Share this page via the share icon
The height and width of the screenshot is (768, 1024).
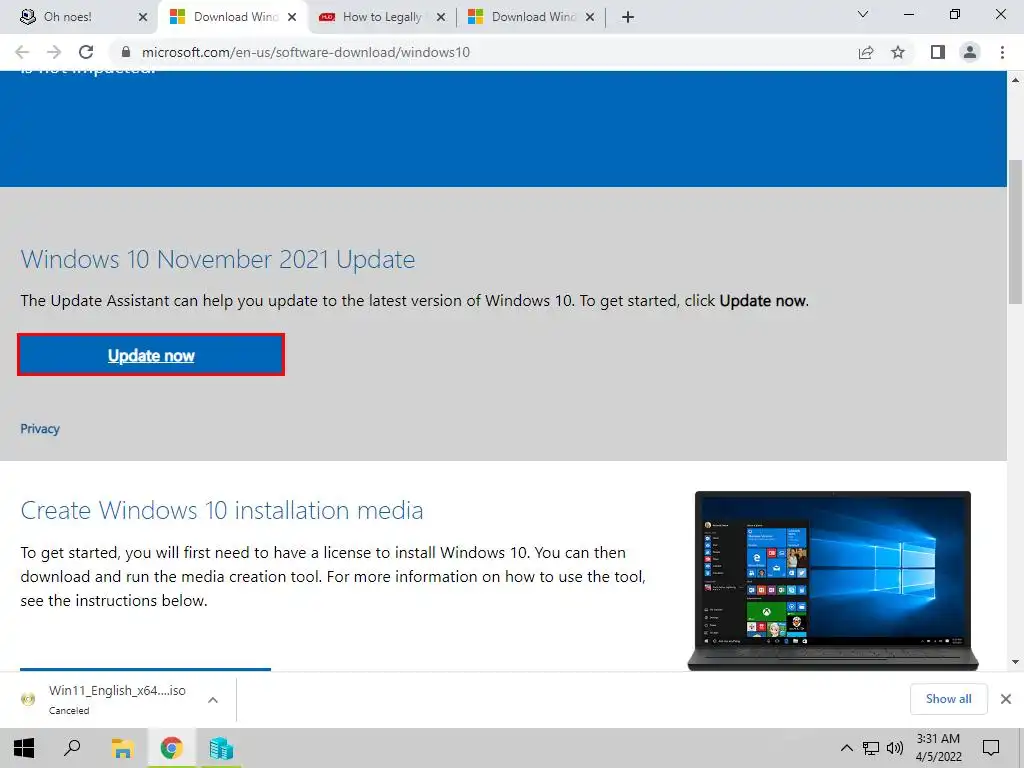point(866,52)
